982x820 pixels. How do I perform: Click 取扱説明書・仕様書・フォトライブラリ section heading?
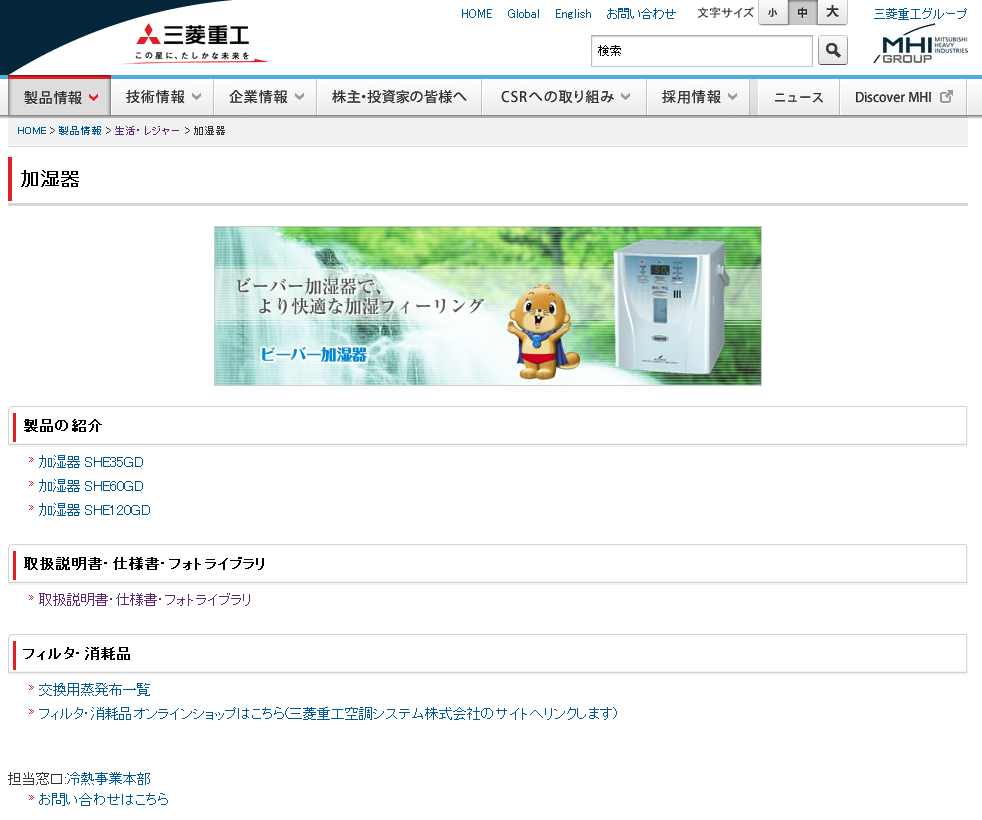tap(145, 564)
